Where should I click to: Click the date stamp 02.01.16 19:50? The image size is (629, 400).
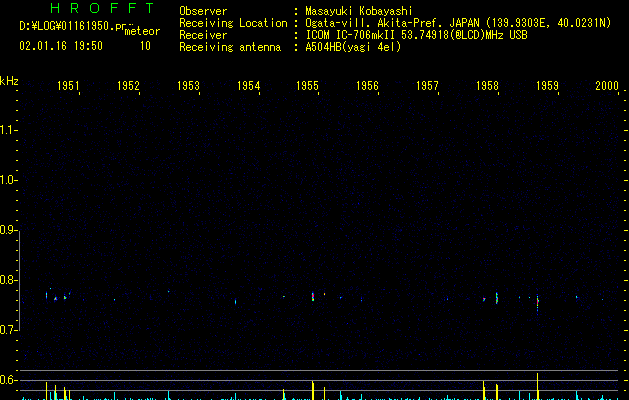pos(61,46)
